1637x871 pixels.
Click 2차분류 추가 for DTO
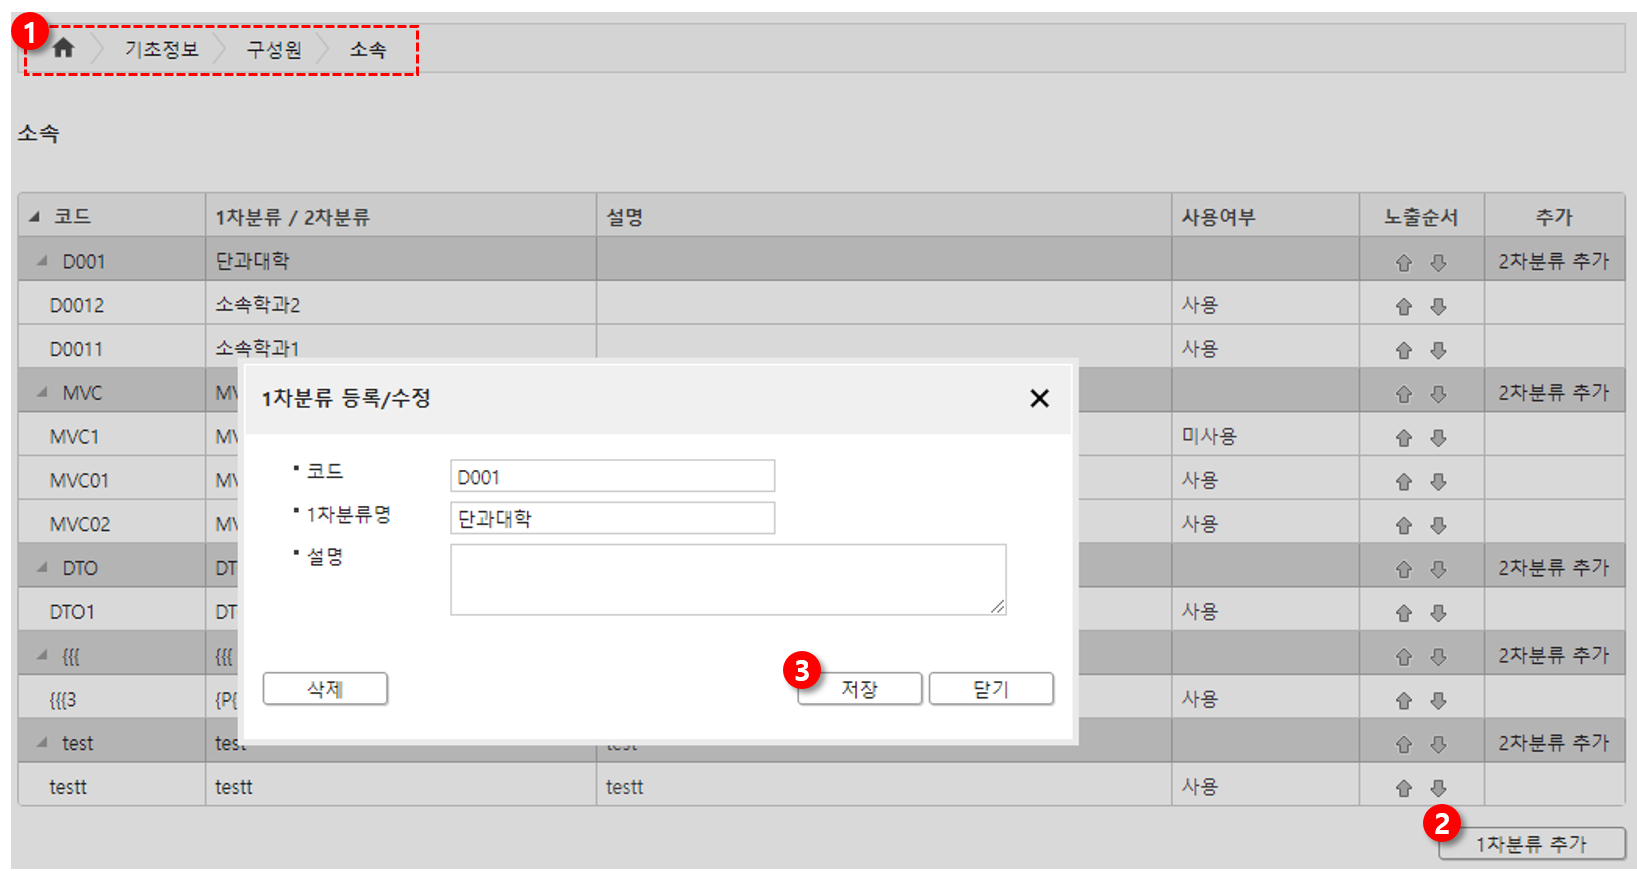pyautogui.click(x=1554, y=568)
